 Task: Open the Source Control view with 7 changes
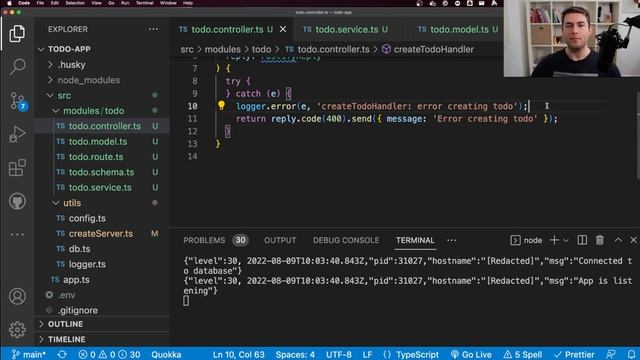point(18,100)
